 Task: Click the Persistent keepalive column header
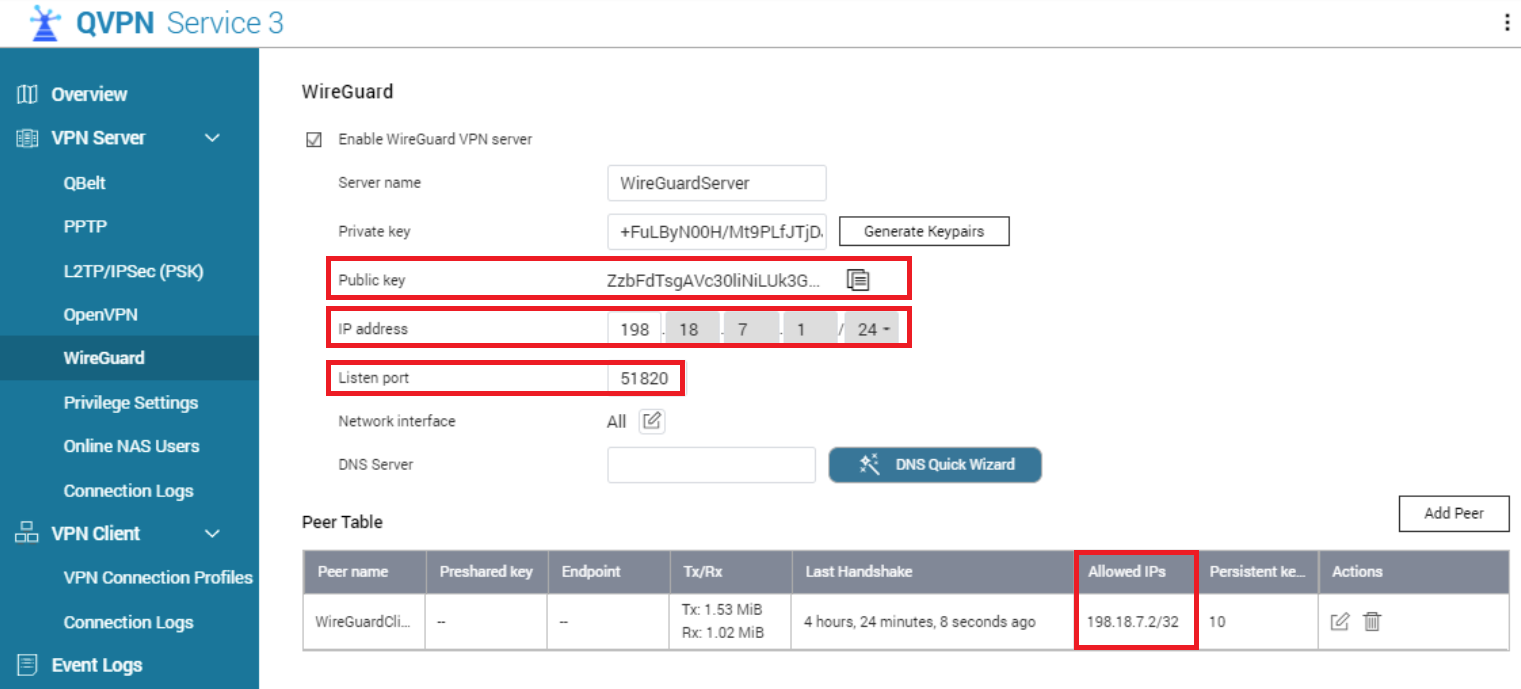coord(1257,572)
